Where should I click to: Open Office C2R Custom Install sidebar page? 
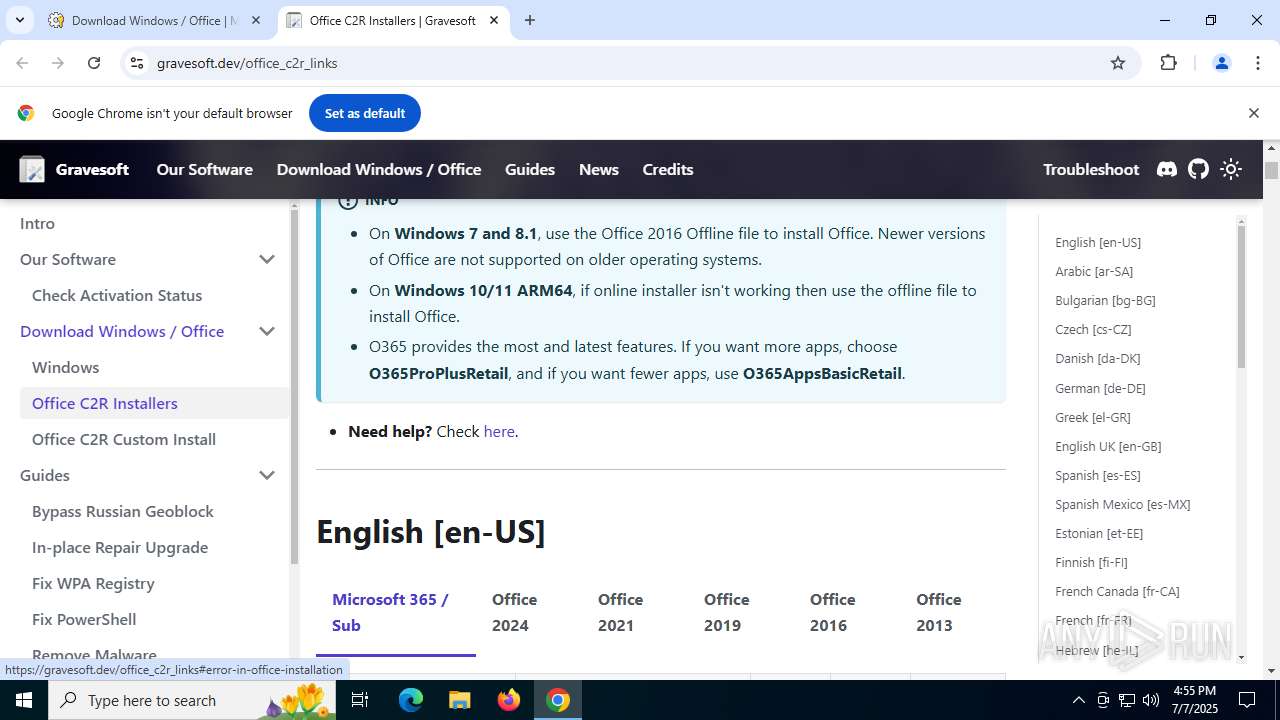pyautogui.click(x=124, y=439)
